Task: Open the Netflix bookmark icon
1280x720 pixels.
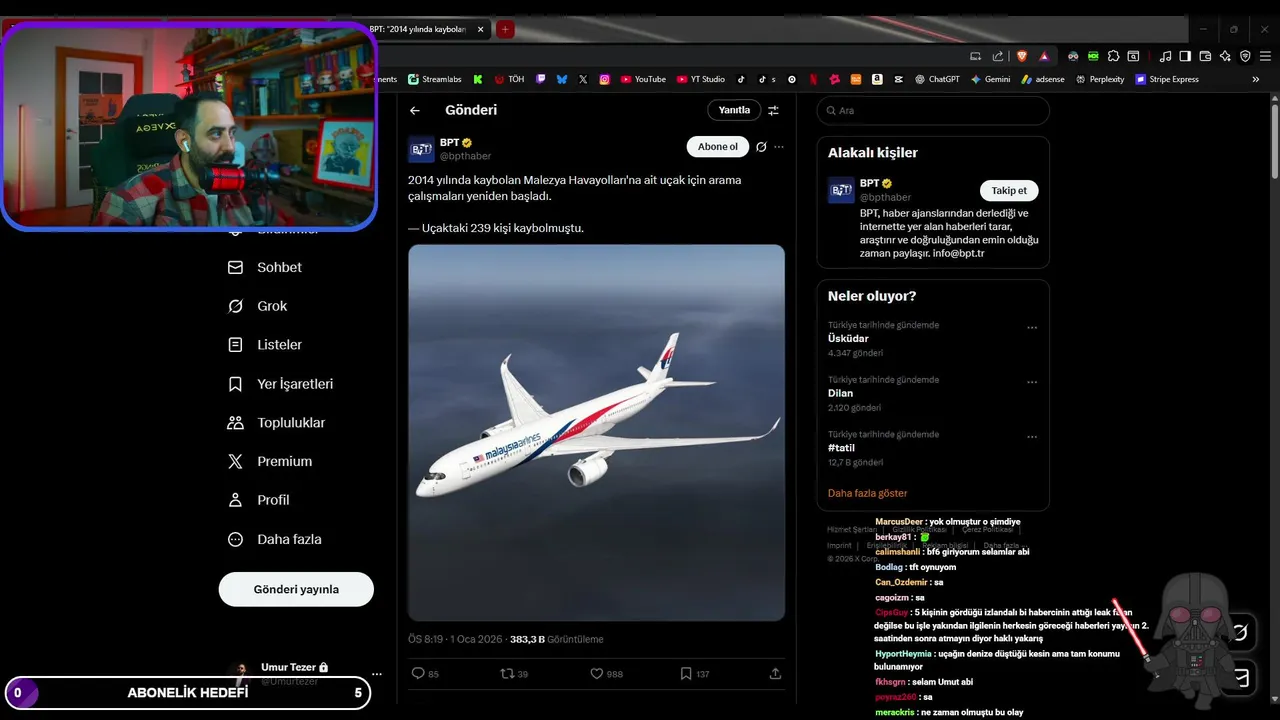Action: [813, 79]
